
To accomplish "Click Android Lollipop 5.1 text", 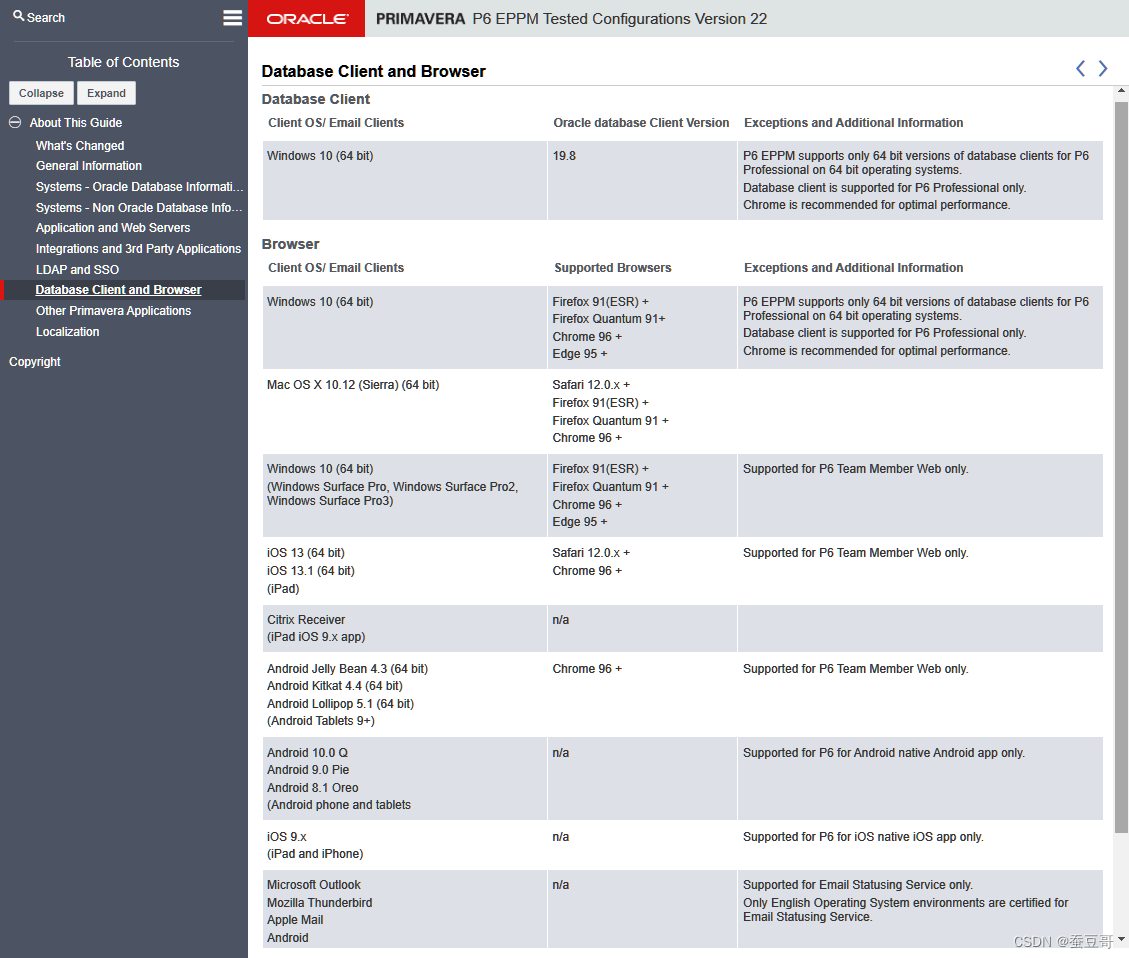I will (x=341, y=704).
